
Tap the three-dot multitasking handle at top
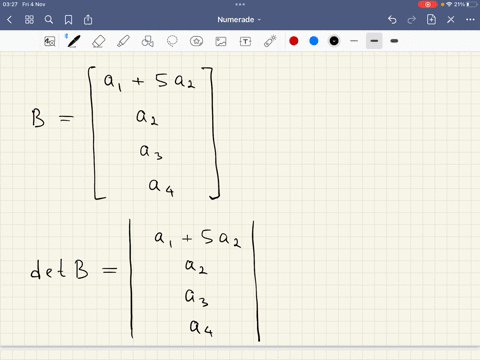click(240, 4)
